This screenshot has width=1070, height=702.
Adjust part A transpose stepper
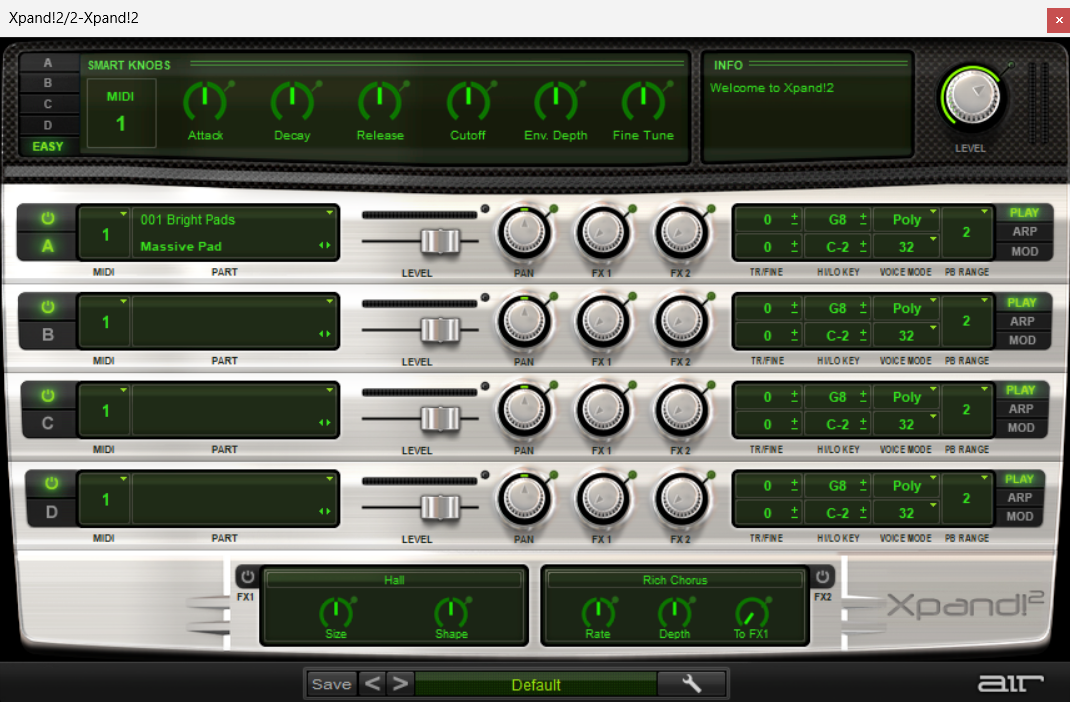point(794,219)
